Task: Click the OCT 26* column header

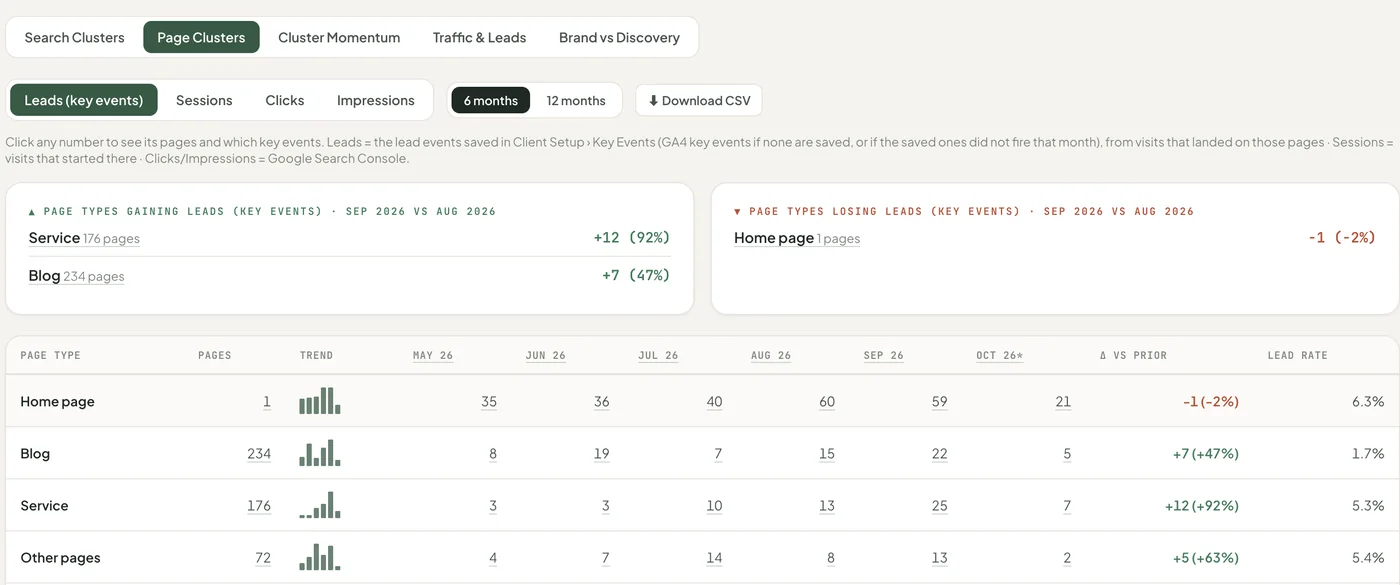Action: (x=1000, y=355)
